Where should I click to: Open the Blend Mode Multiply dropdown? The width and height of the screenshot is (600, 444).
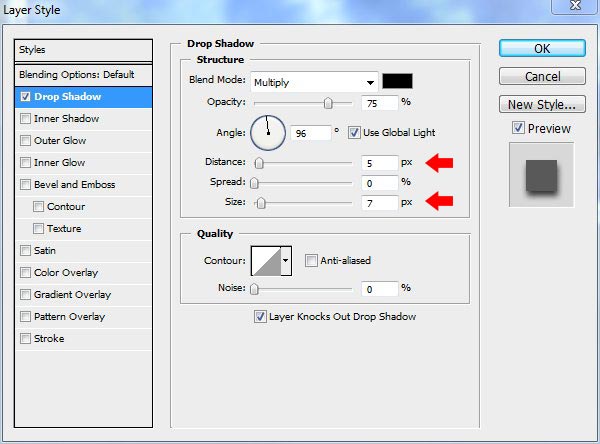pyautogui.click(x=314, y=82)
